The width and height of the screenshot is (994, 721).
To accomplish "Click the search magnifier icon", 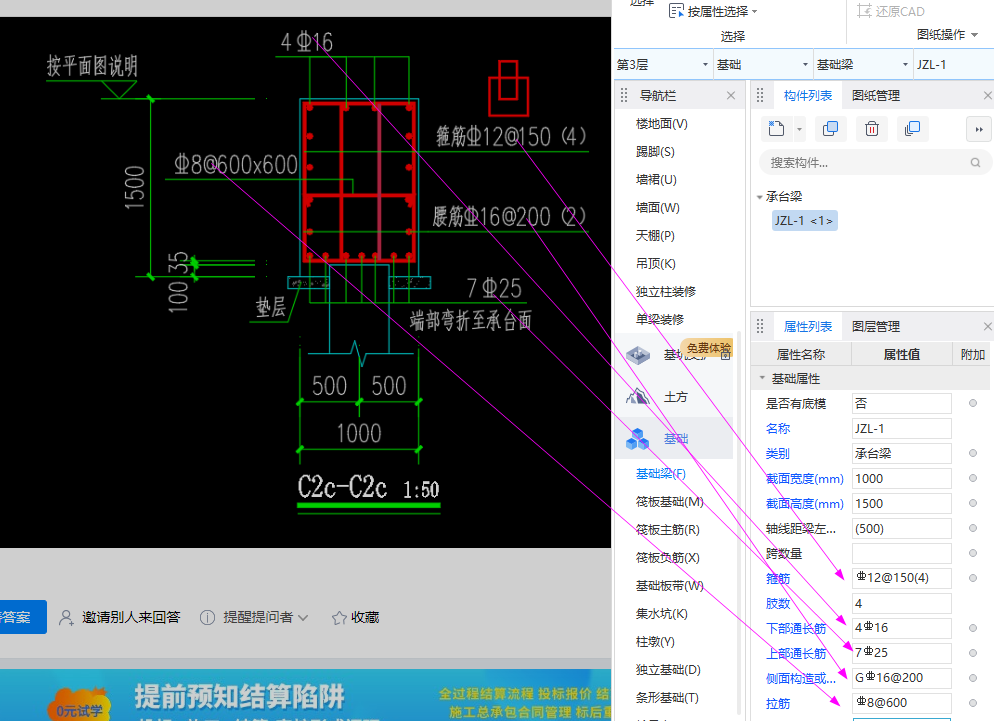I will click(x=975, y=163).
